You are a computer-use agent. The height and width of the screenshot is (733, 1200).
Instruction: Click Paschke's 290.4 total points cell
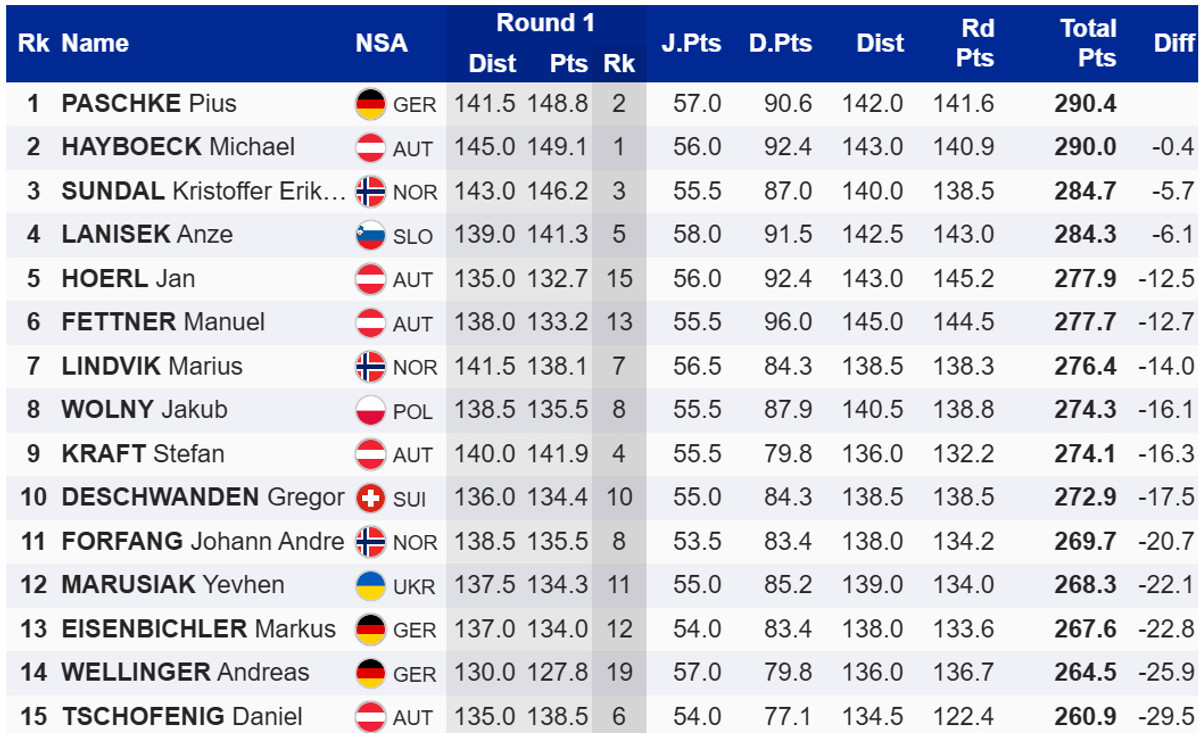(1085, 104)
